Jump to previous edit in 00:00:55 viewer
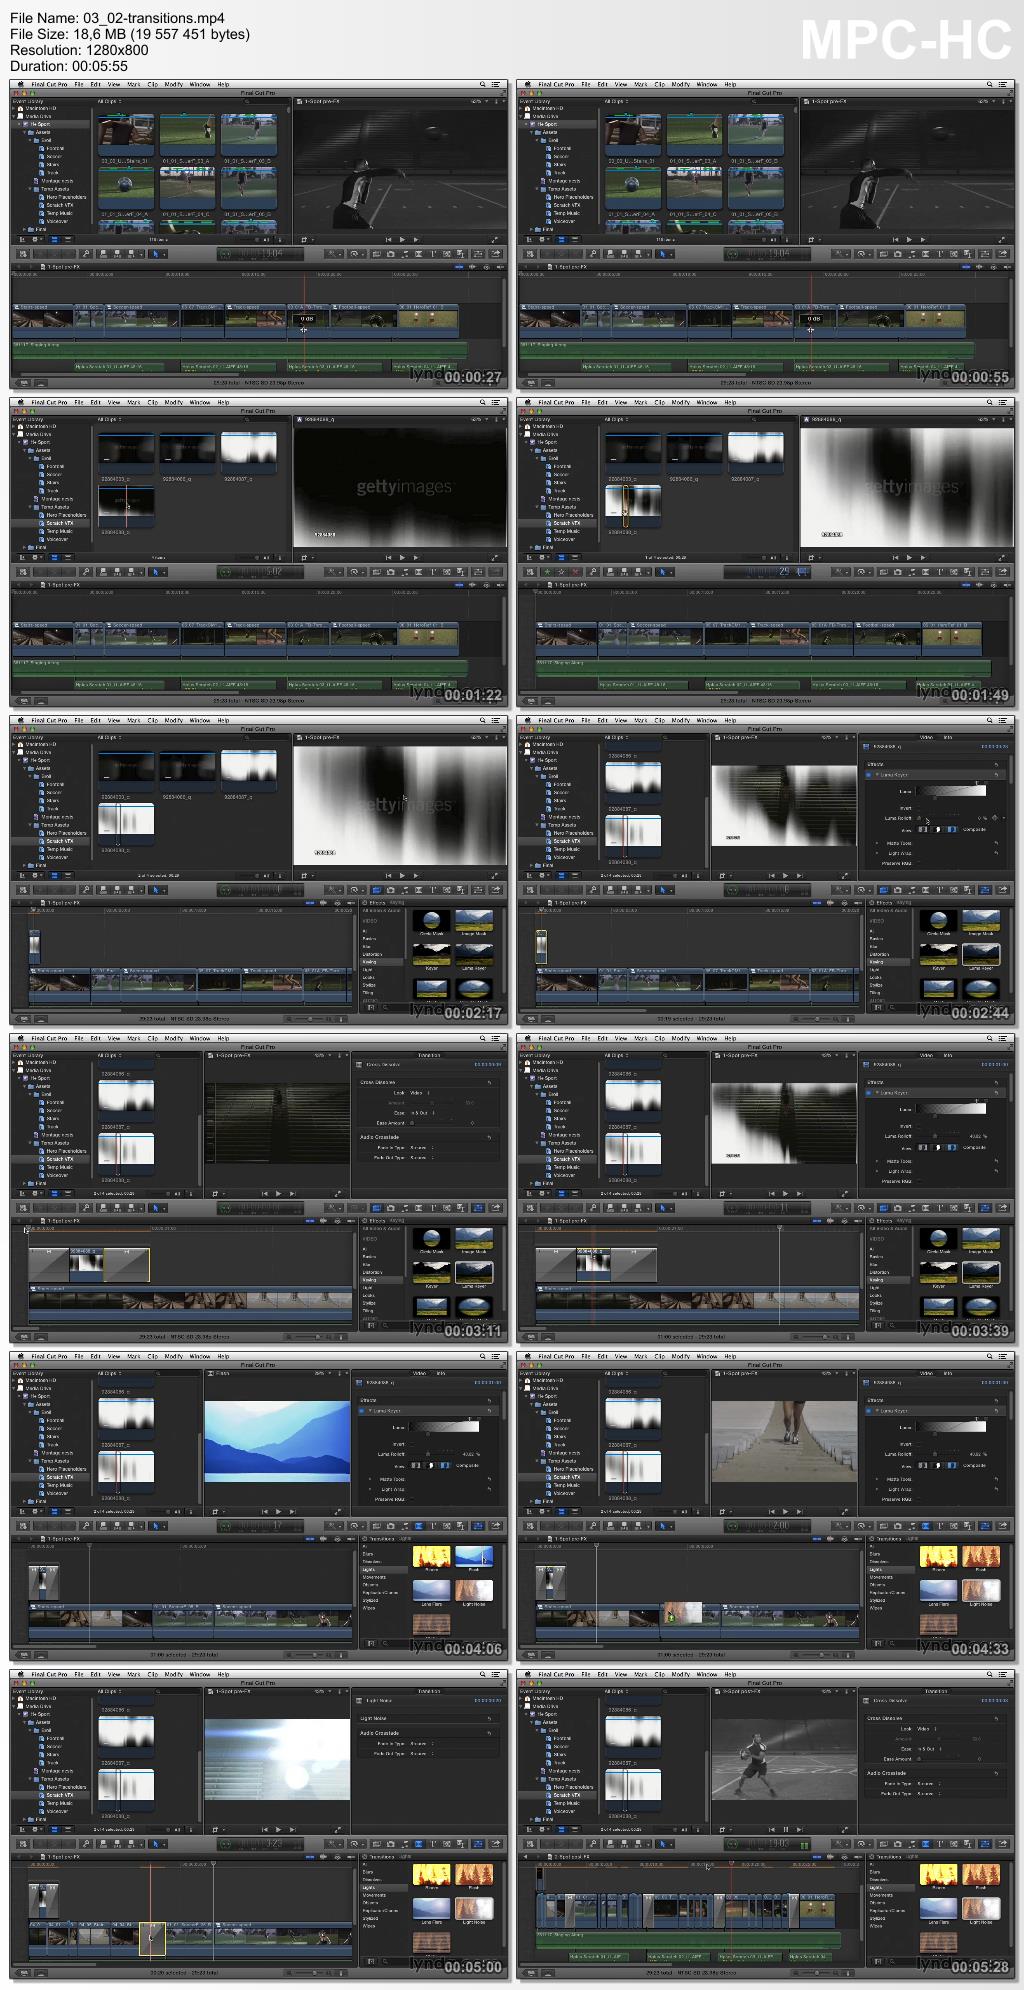 tap(895, 240)
